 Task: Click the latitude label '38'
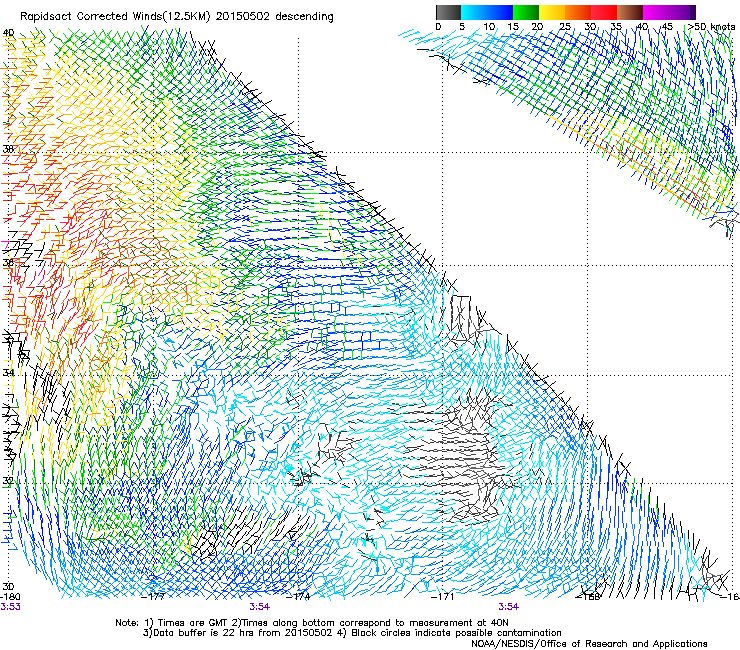(8, 149)
